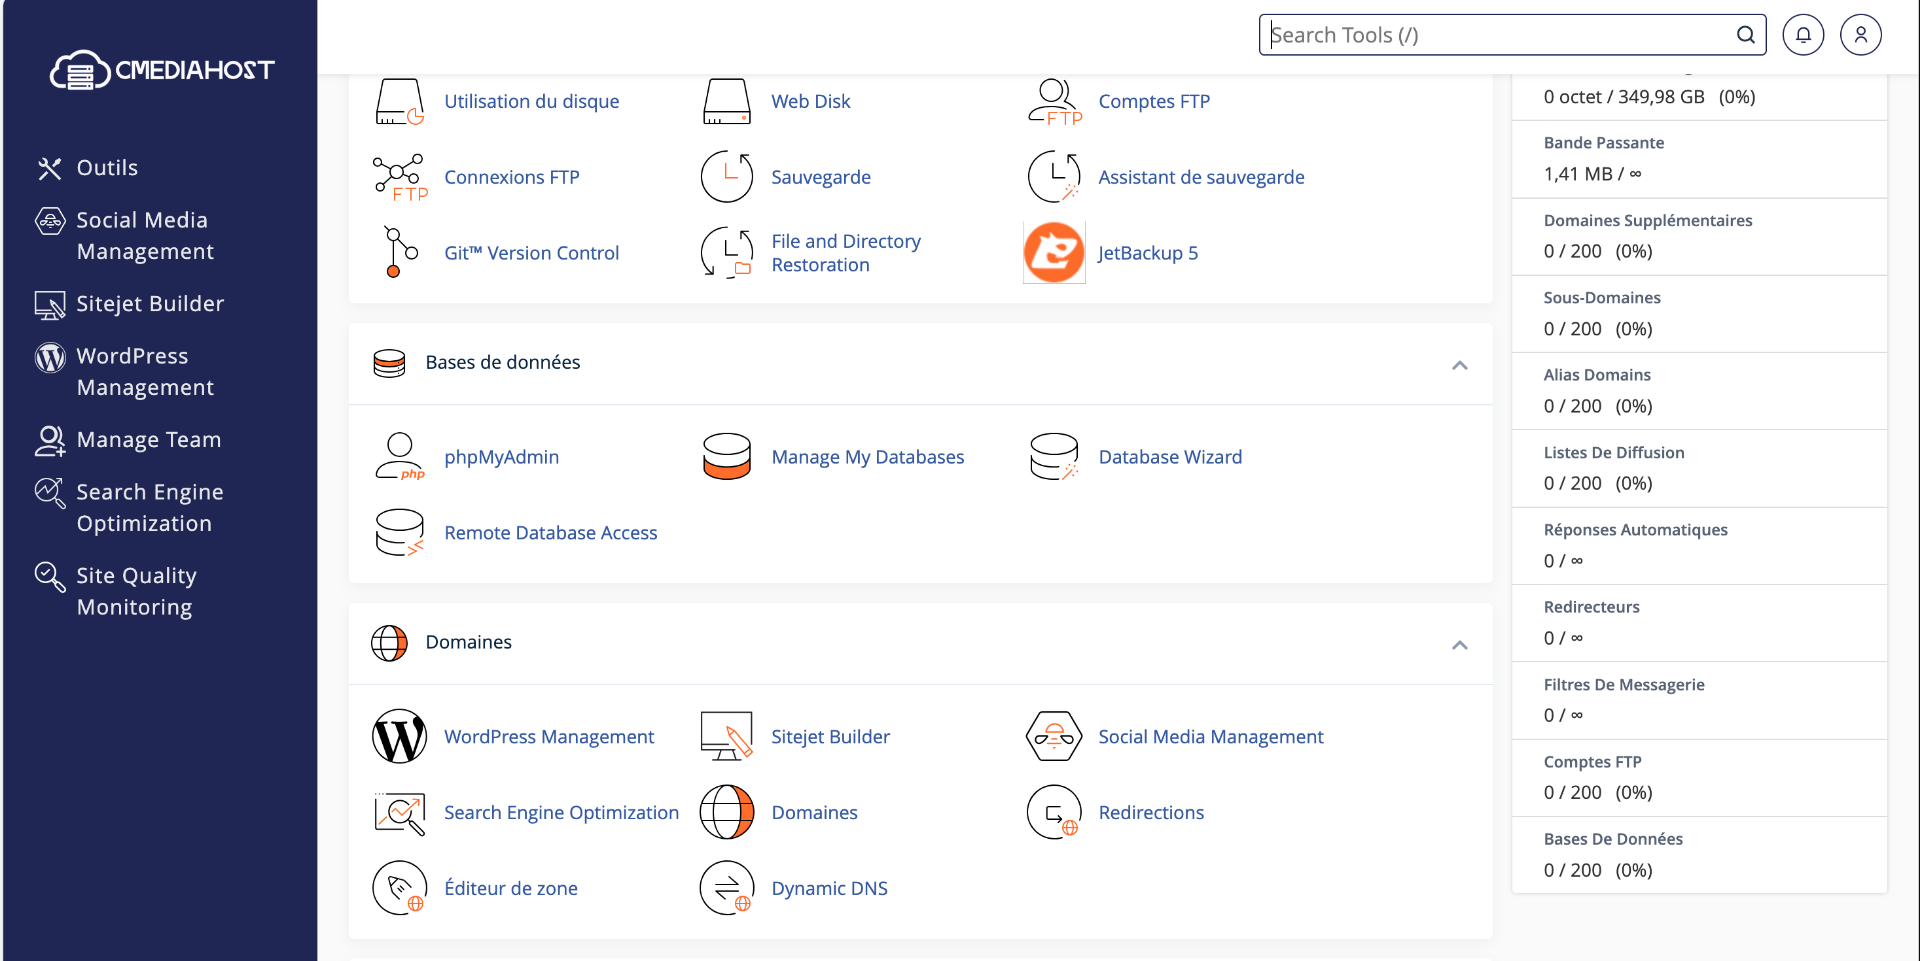Click the Database Wizard icon

pos(1054,457)
